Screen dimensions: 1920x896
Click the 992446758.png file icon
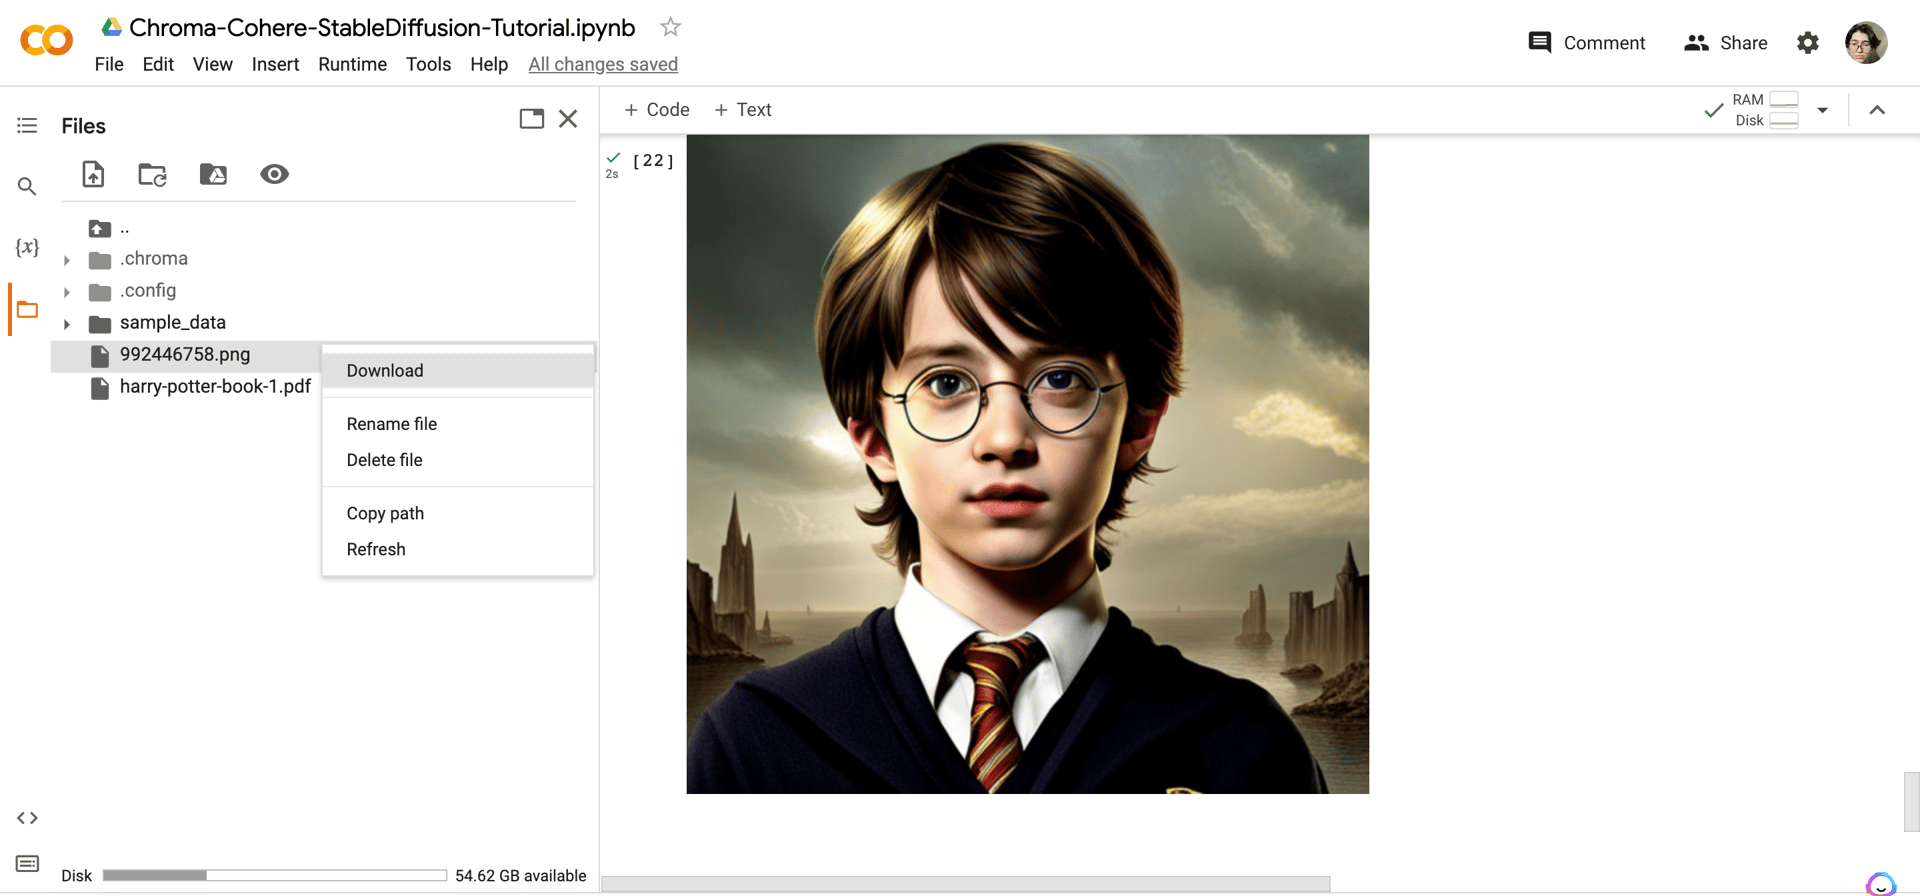tap(100, 355)
